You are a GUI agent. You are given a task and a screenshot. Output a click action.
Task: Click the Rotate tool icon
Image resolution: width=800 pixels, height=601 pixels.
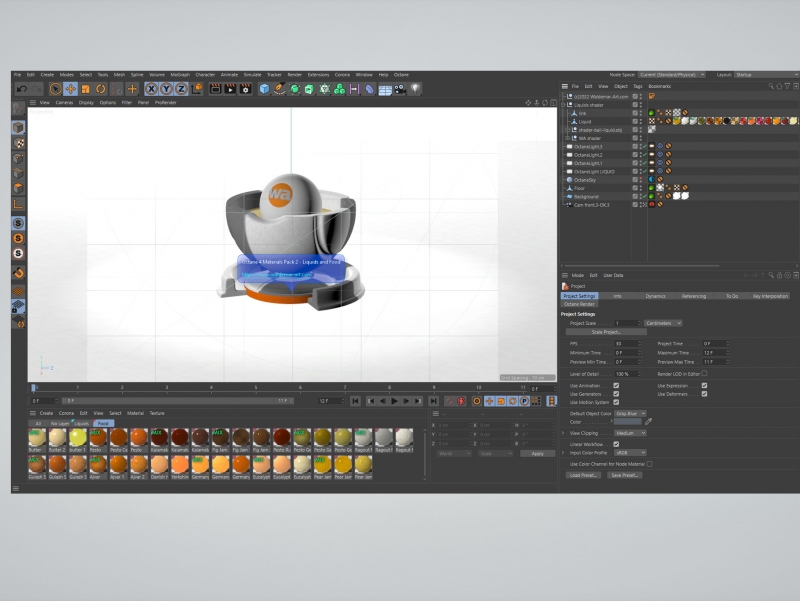[101, 89]
